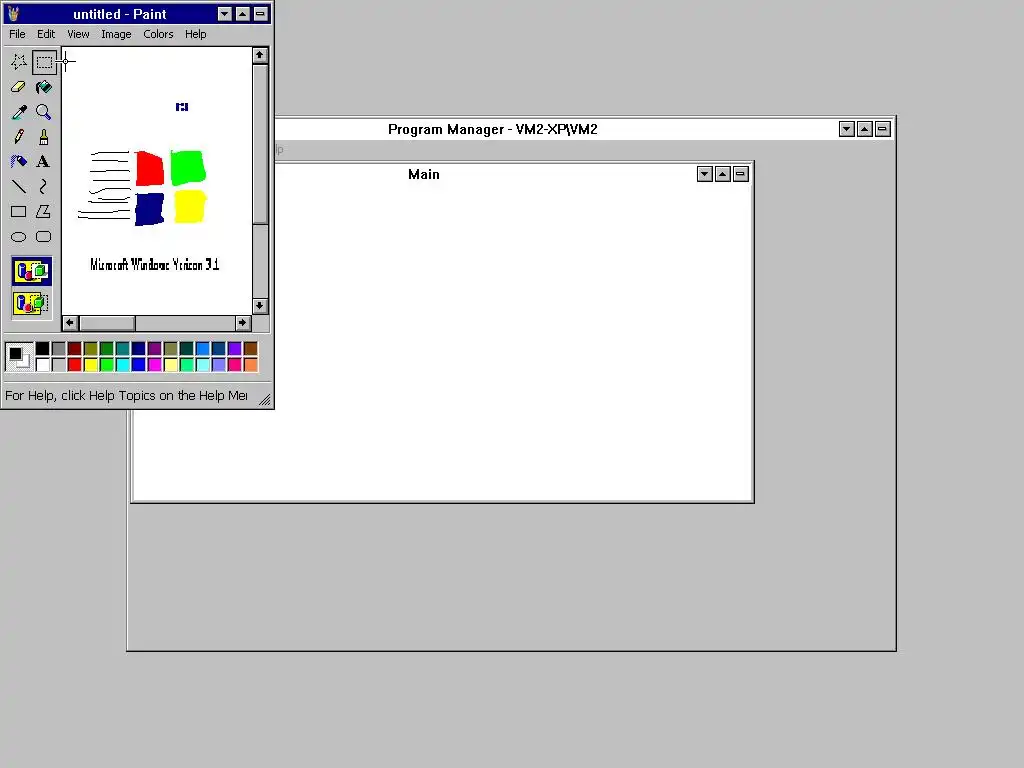Image resolution: width=1024 pixels, height=768 pixels.
Task: Choose the bright yellow palette color
Action: [x=91, y=364]
